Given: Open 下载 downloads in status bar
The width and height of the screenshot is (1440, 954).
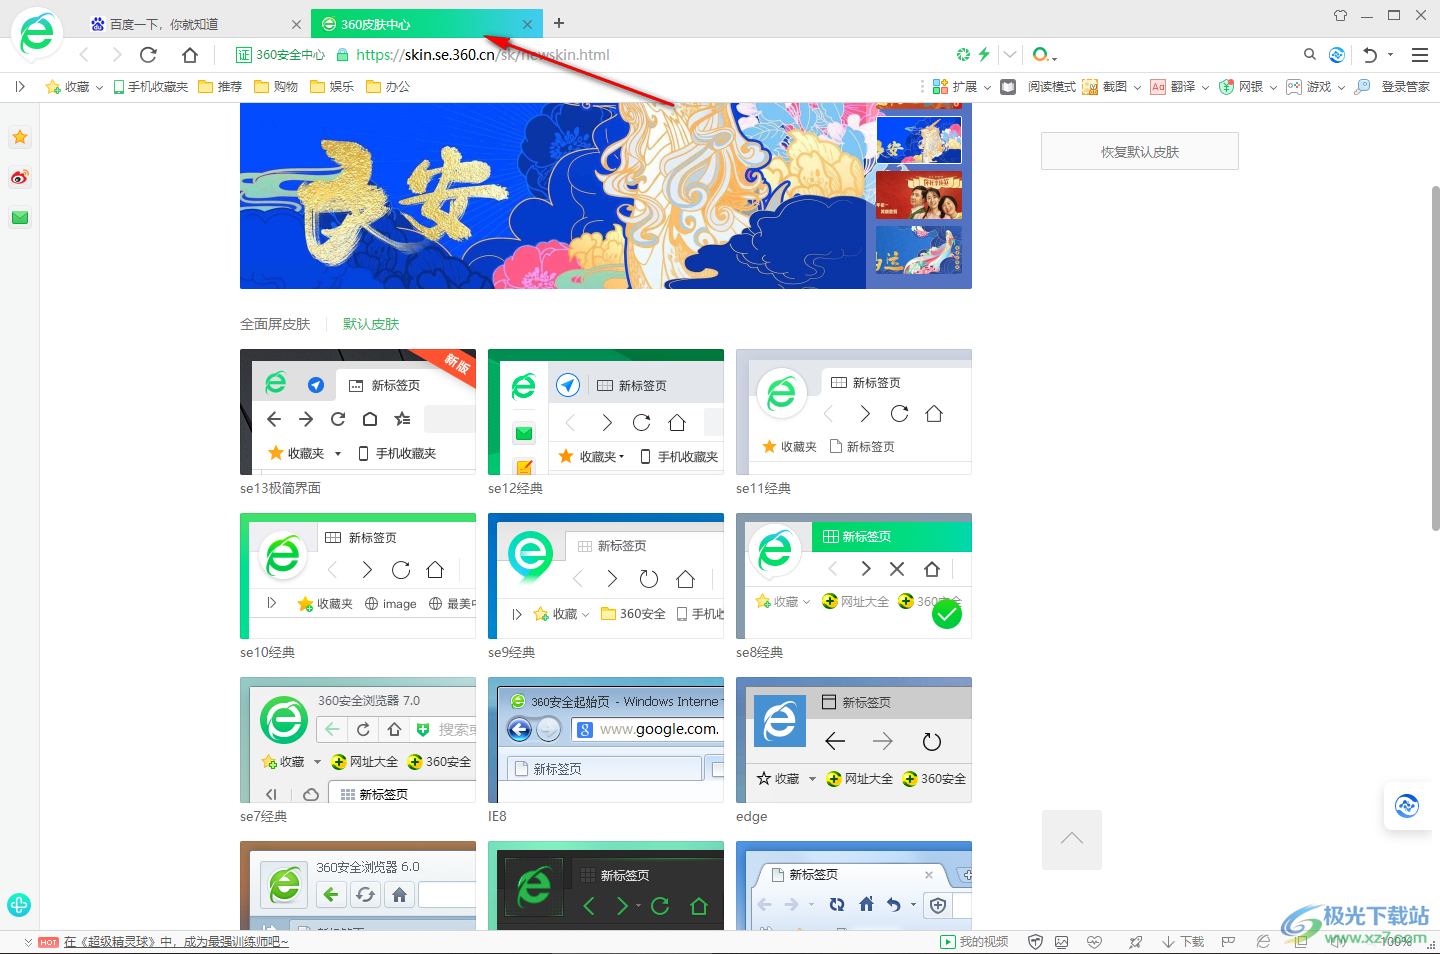Looking at the screenshot, I should click(1183, 942).
